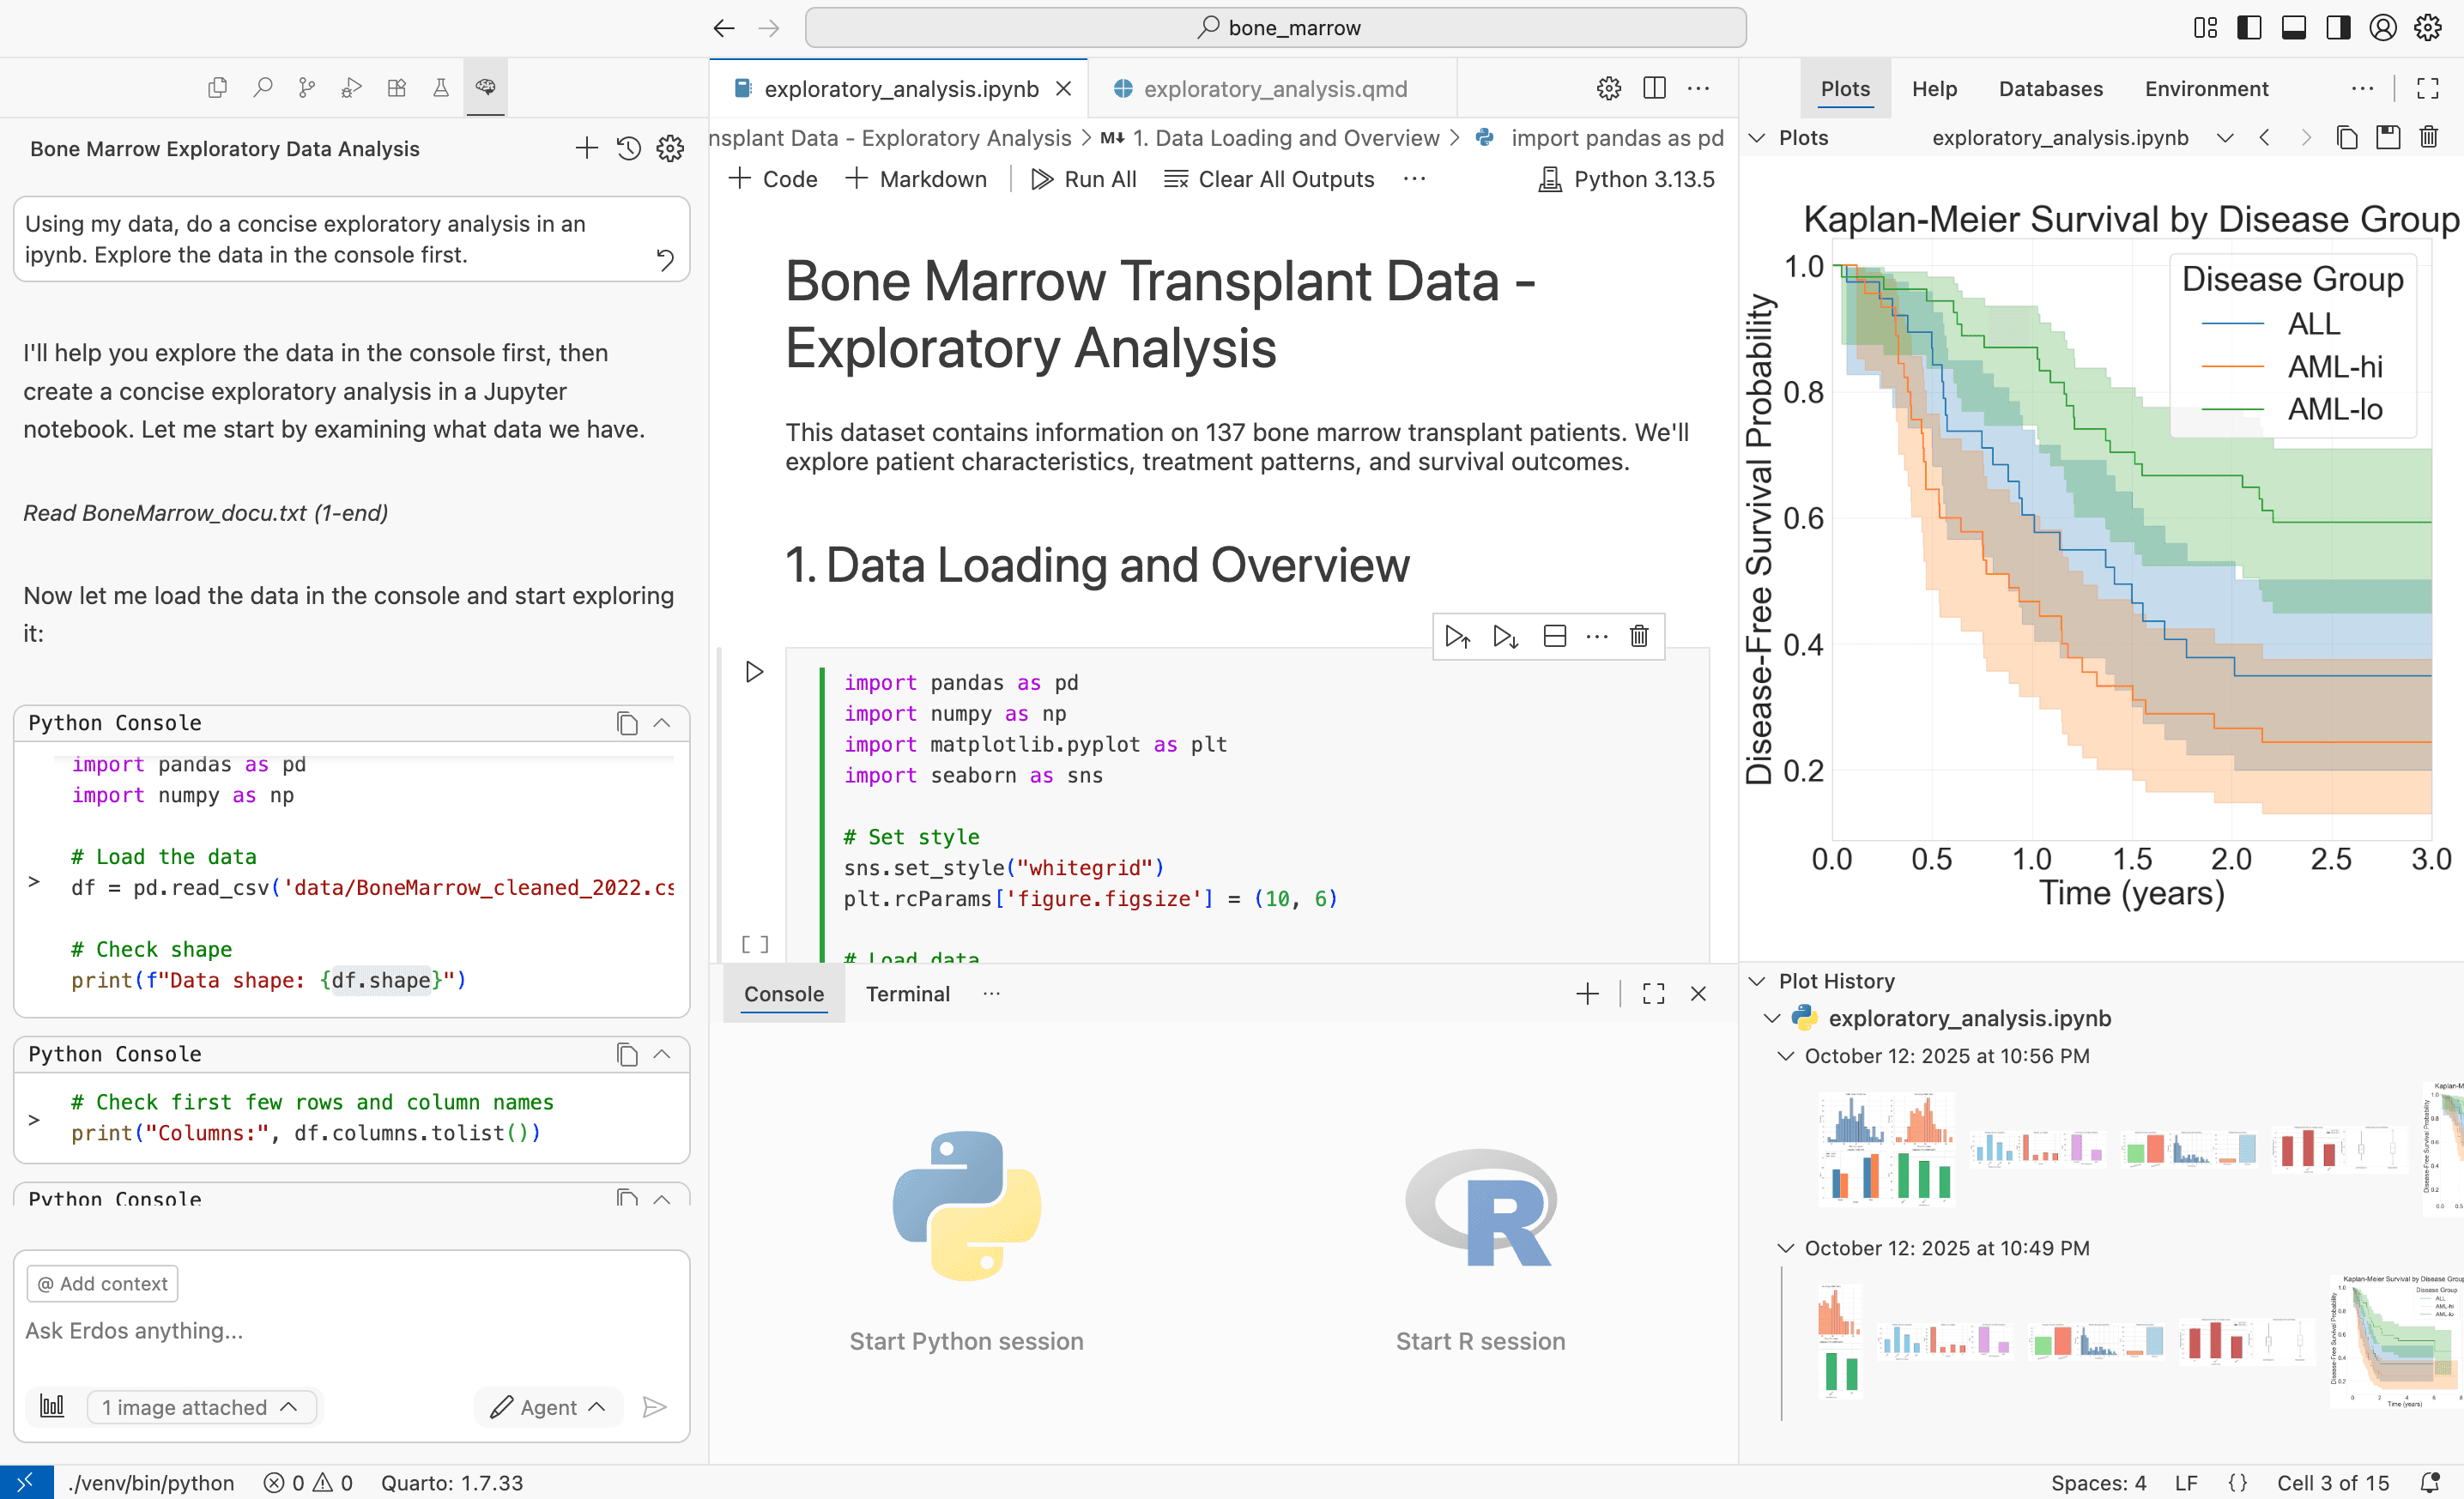Show chat history clock icon

click(x=628, y=149)
